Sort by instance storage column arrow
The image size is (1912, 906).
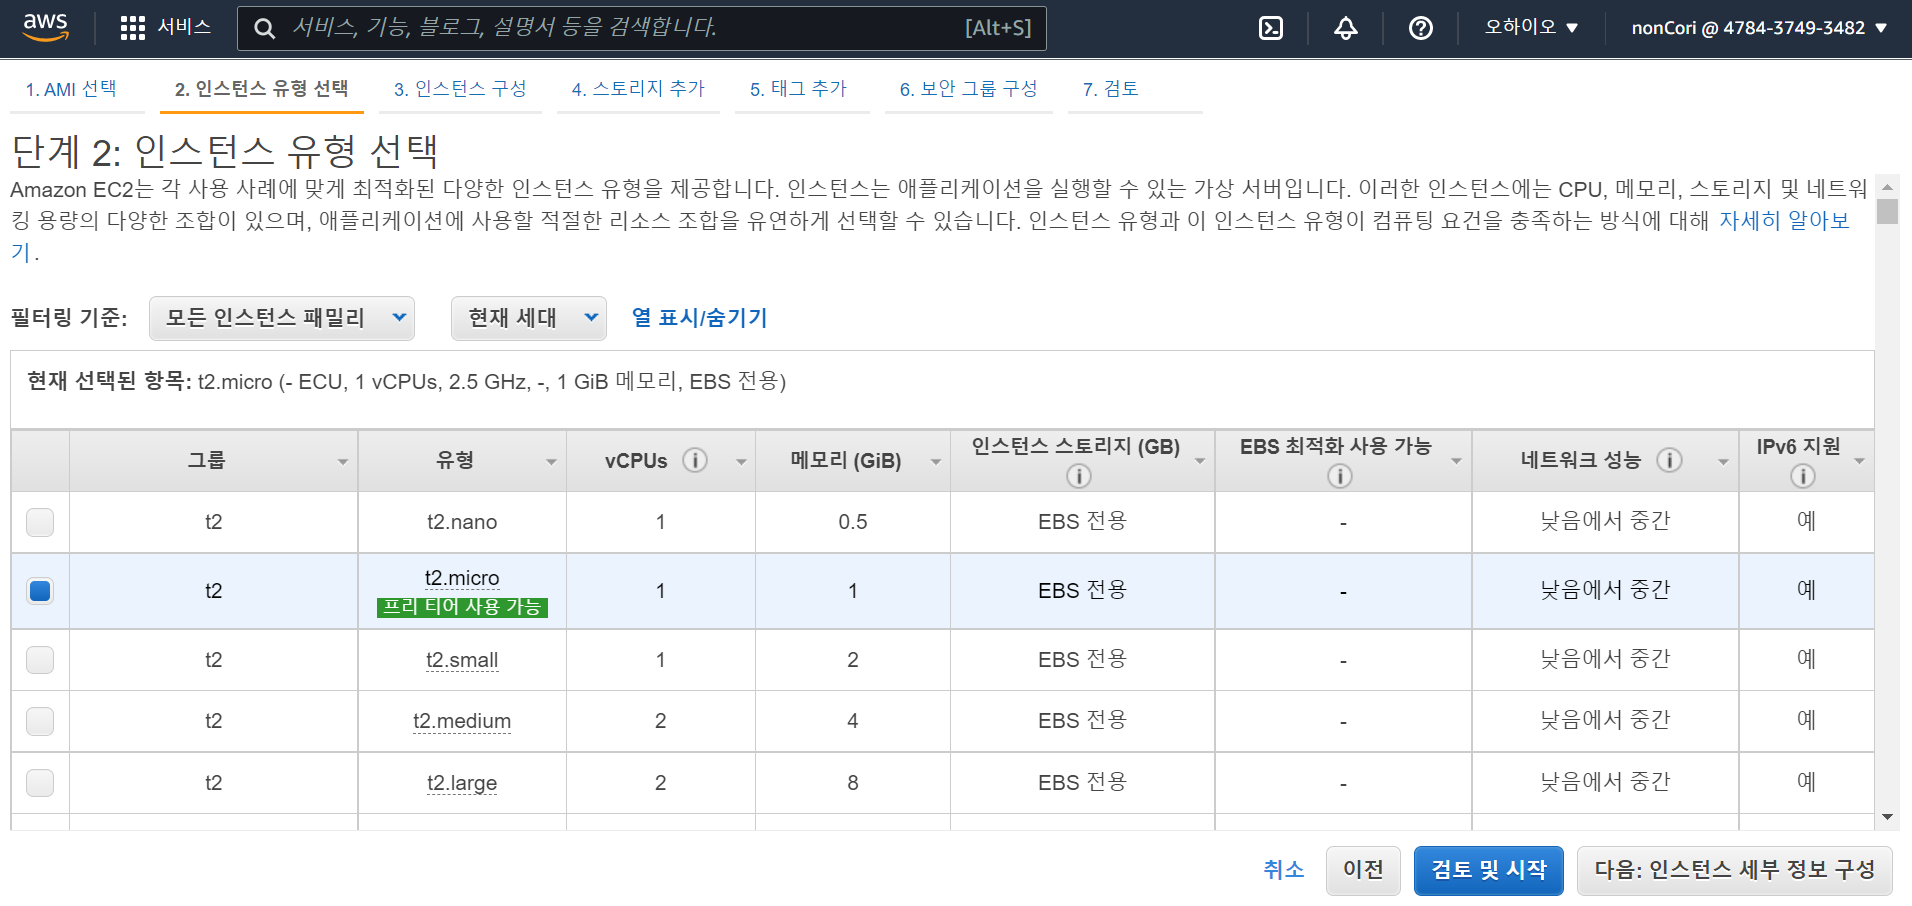coord(1200,461)
